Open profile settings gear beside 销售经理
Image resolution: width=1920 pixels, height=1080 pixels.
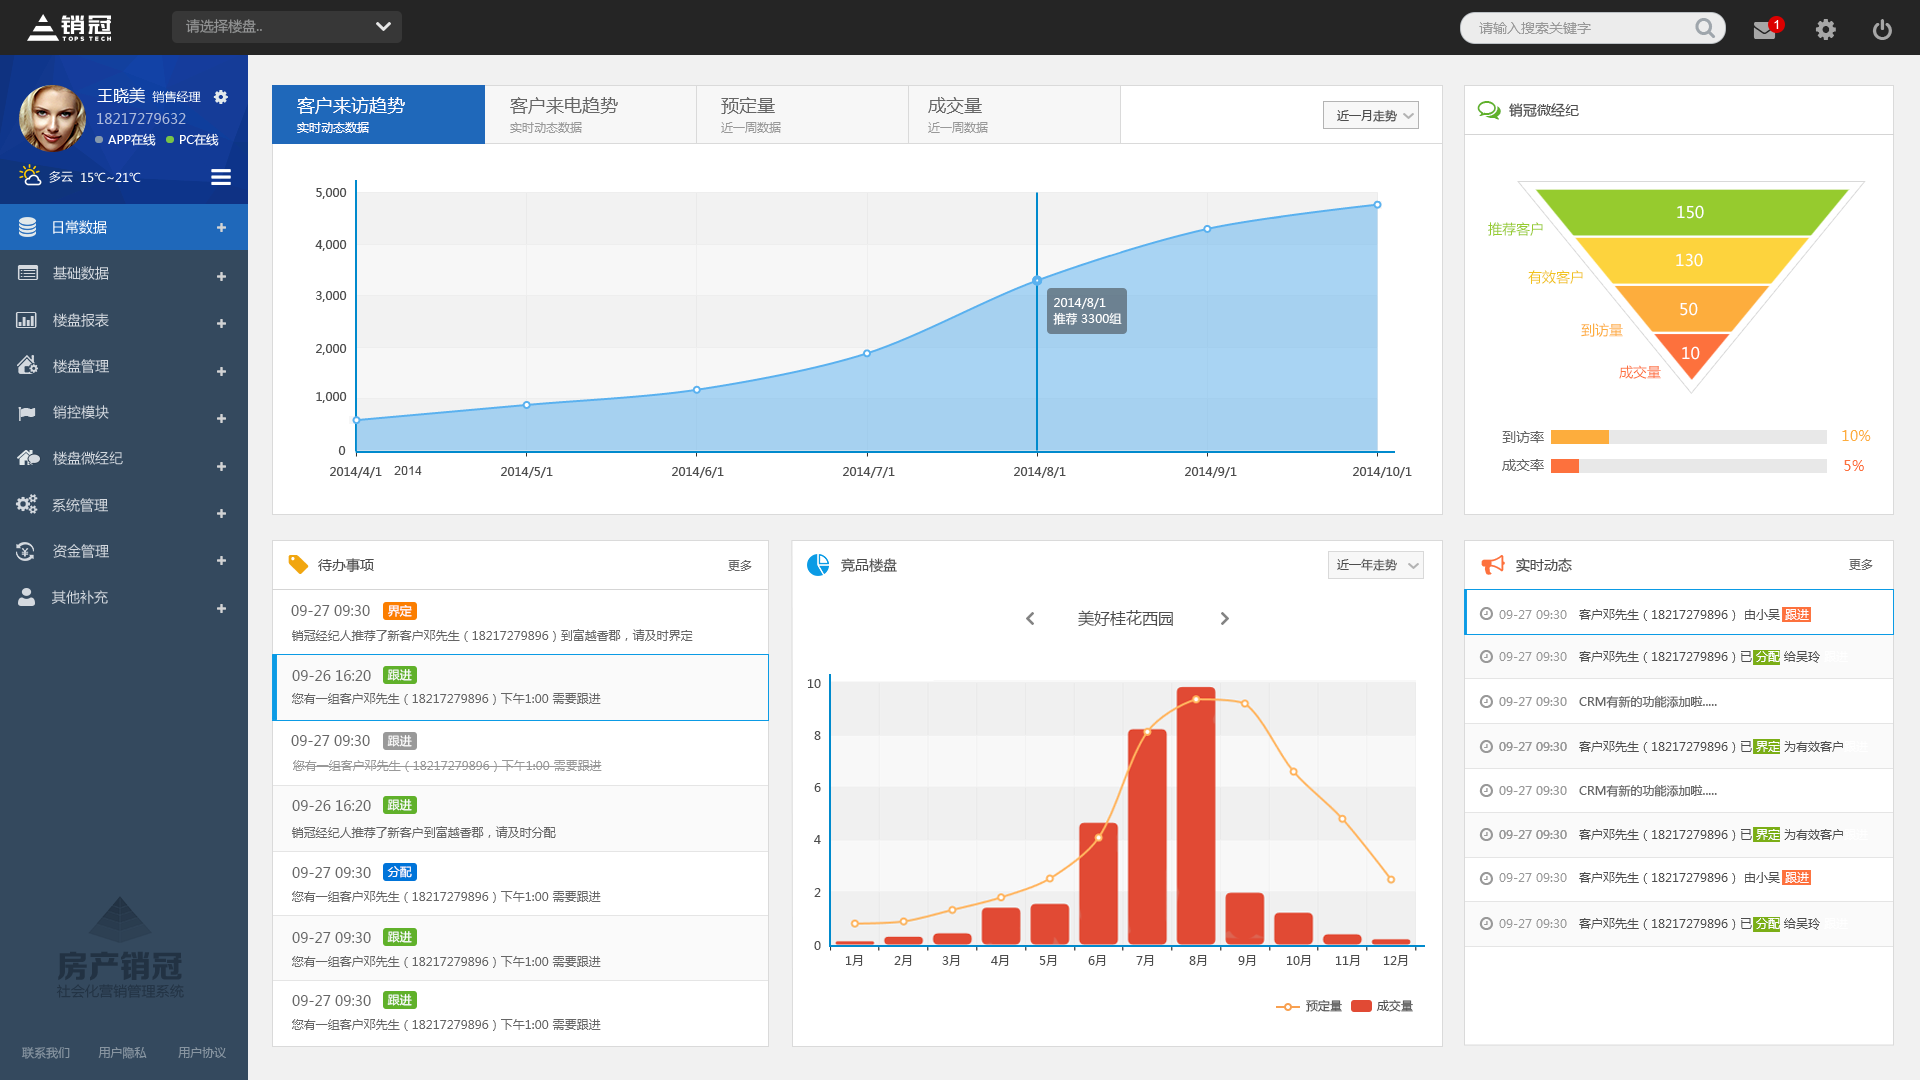[x=221, y=97]
